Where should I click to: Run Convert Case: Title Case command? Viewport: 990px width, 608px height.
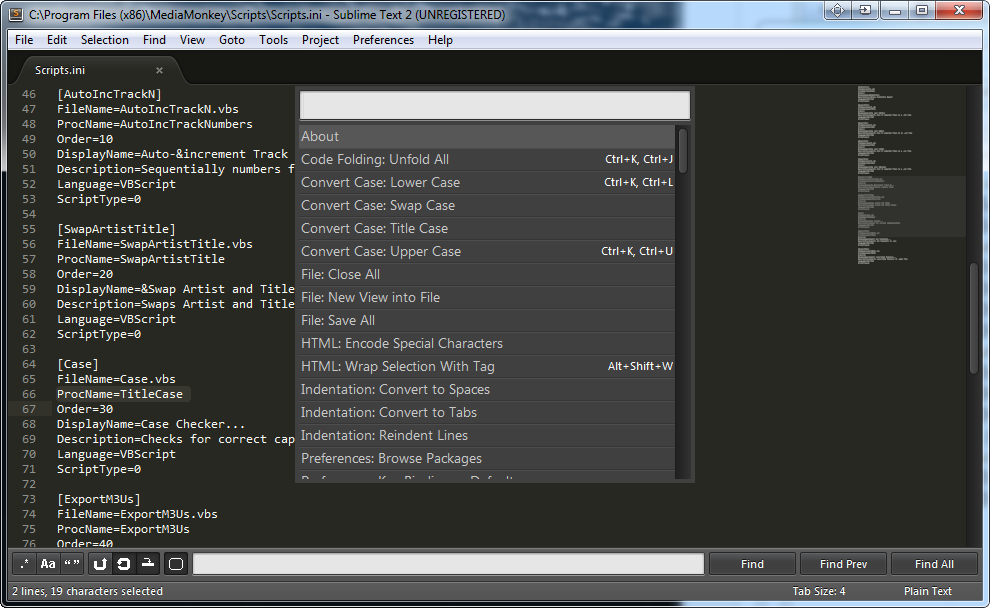tap(487, 229)
